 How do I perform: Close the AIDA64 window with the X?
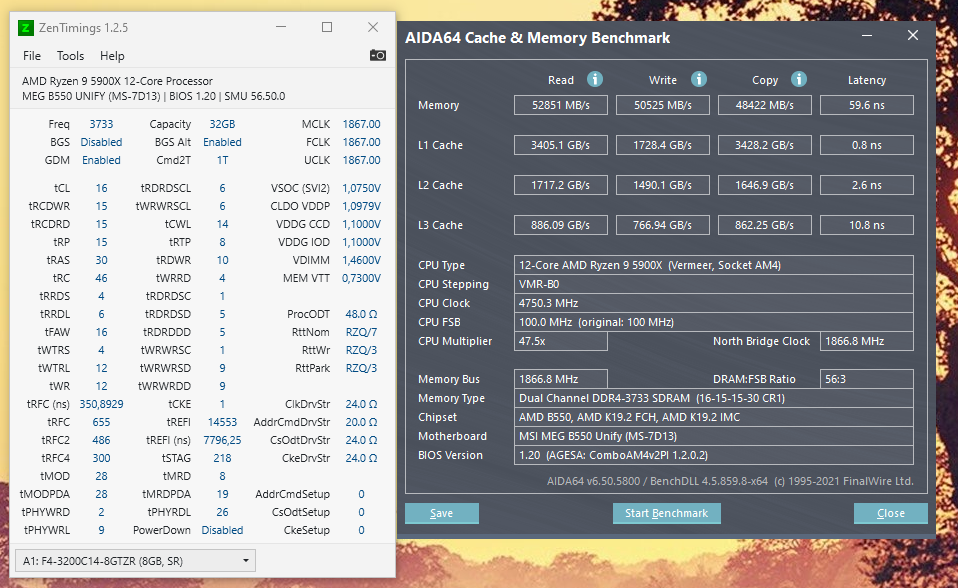[x=913, y=35]
